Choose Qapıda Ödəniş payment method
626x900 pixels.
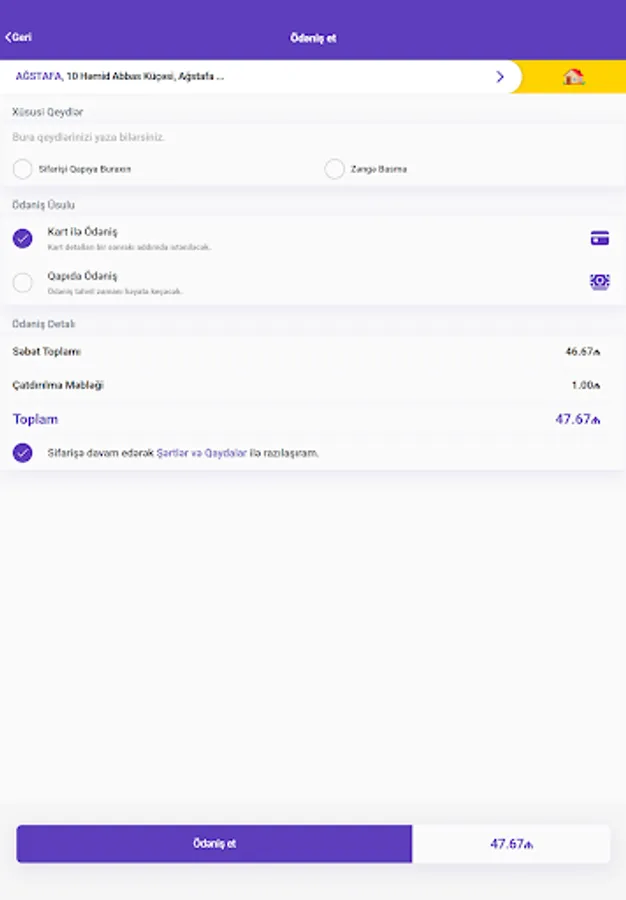22,282
